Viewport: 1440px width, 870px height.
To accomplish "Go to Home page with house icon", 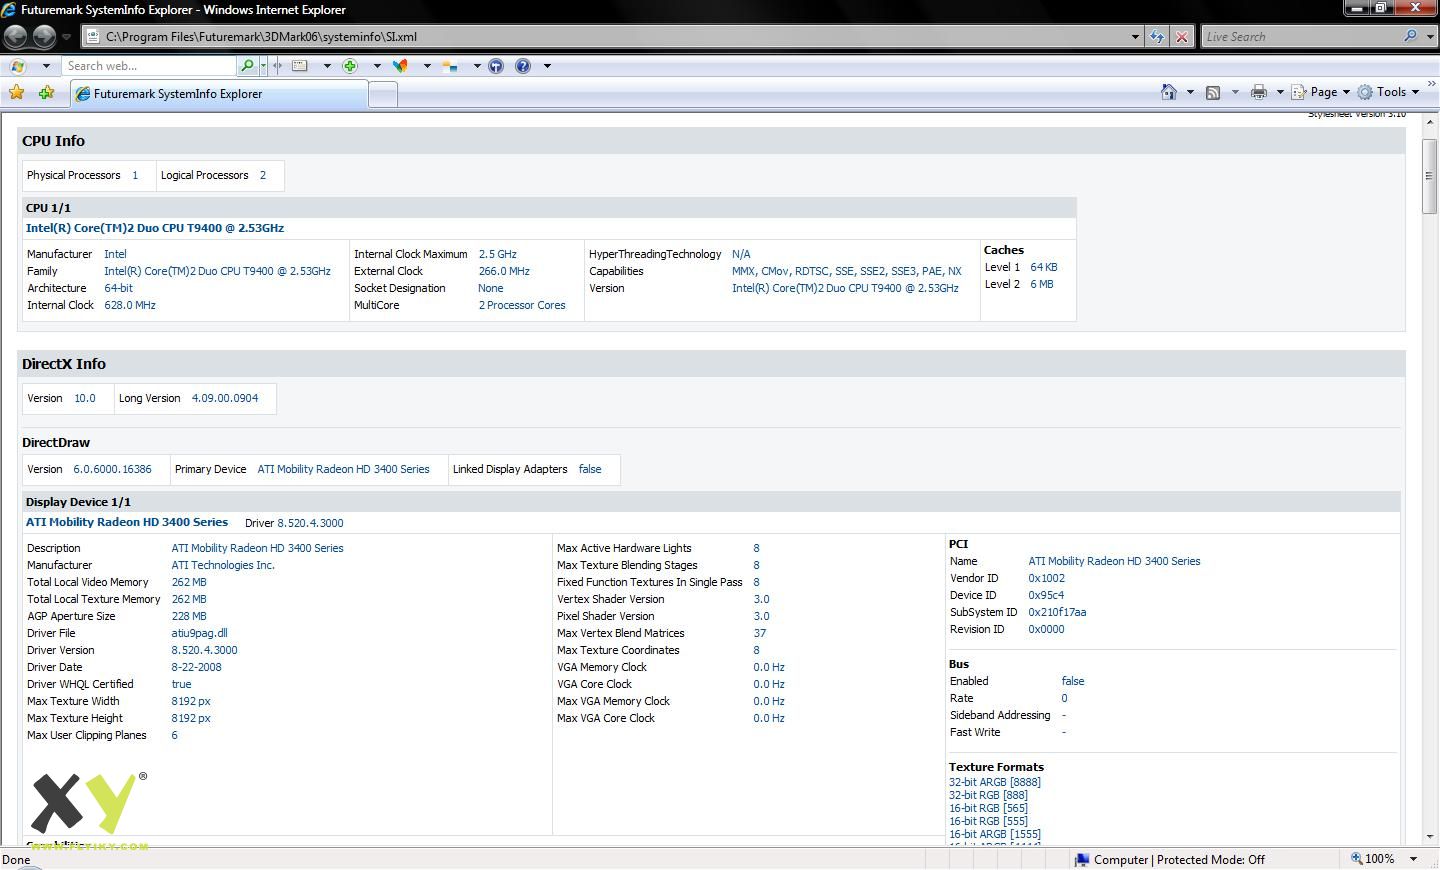I will (1168, 92).
